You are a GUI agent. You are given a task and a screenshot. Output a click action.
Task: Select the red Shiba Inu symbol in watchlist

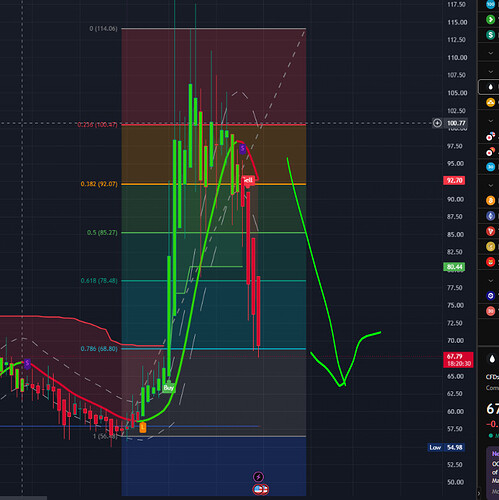(x=490, y=262)
